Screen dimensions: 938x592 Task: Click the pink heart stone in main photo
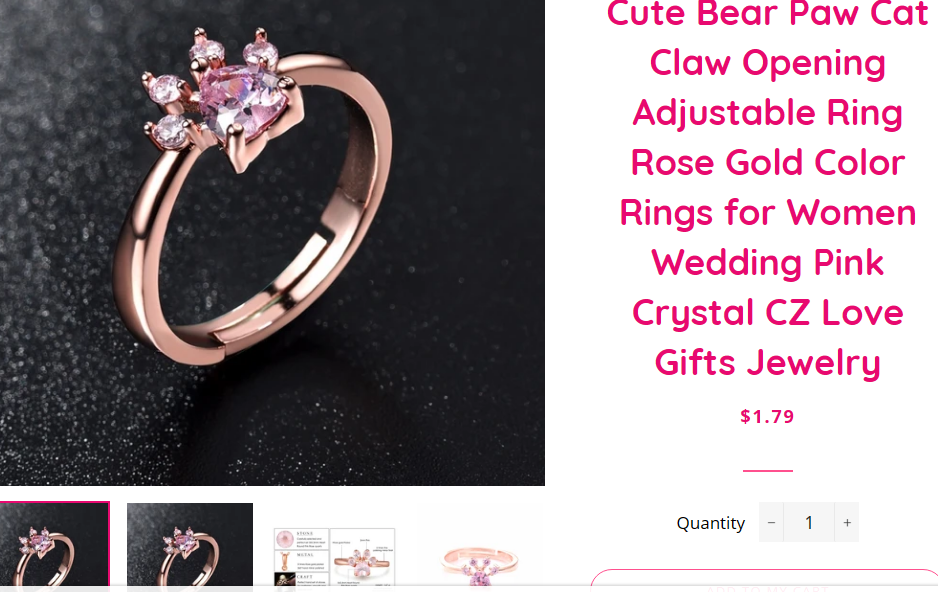239,105
